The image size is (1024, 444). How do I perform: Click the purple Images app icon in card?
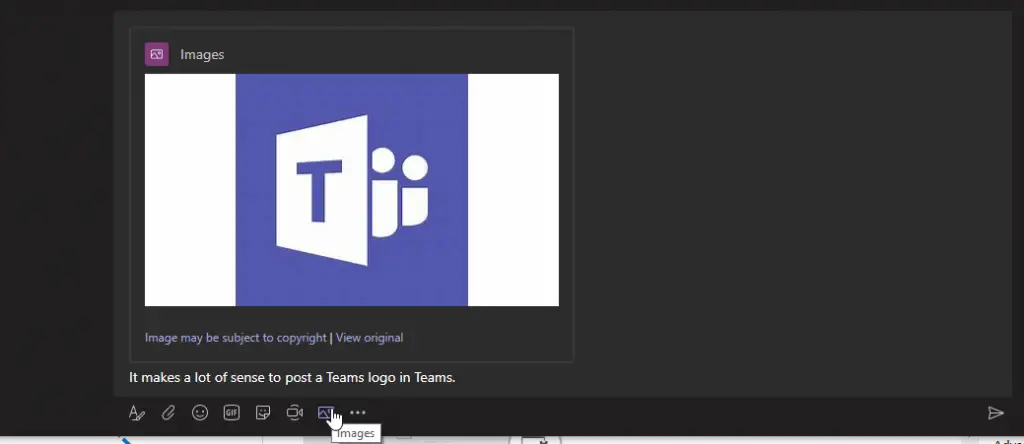(x=156, y=55)
